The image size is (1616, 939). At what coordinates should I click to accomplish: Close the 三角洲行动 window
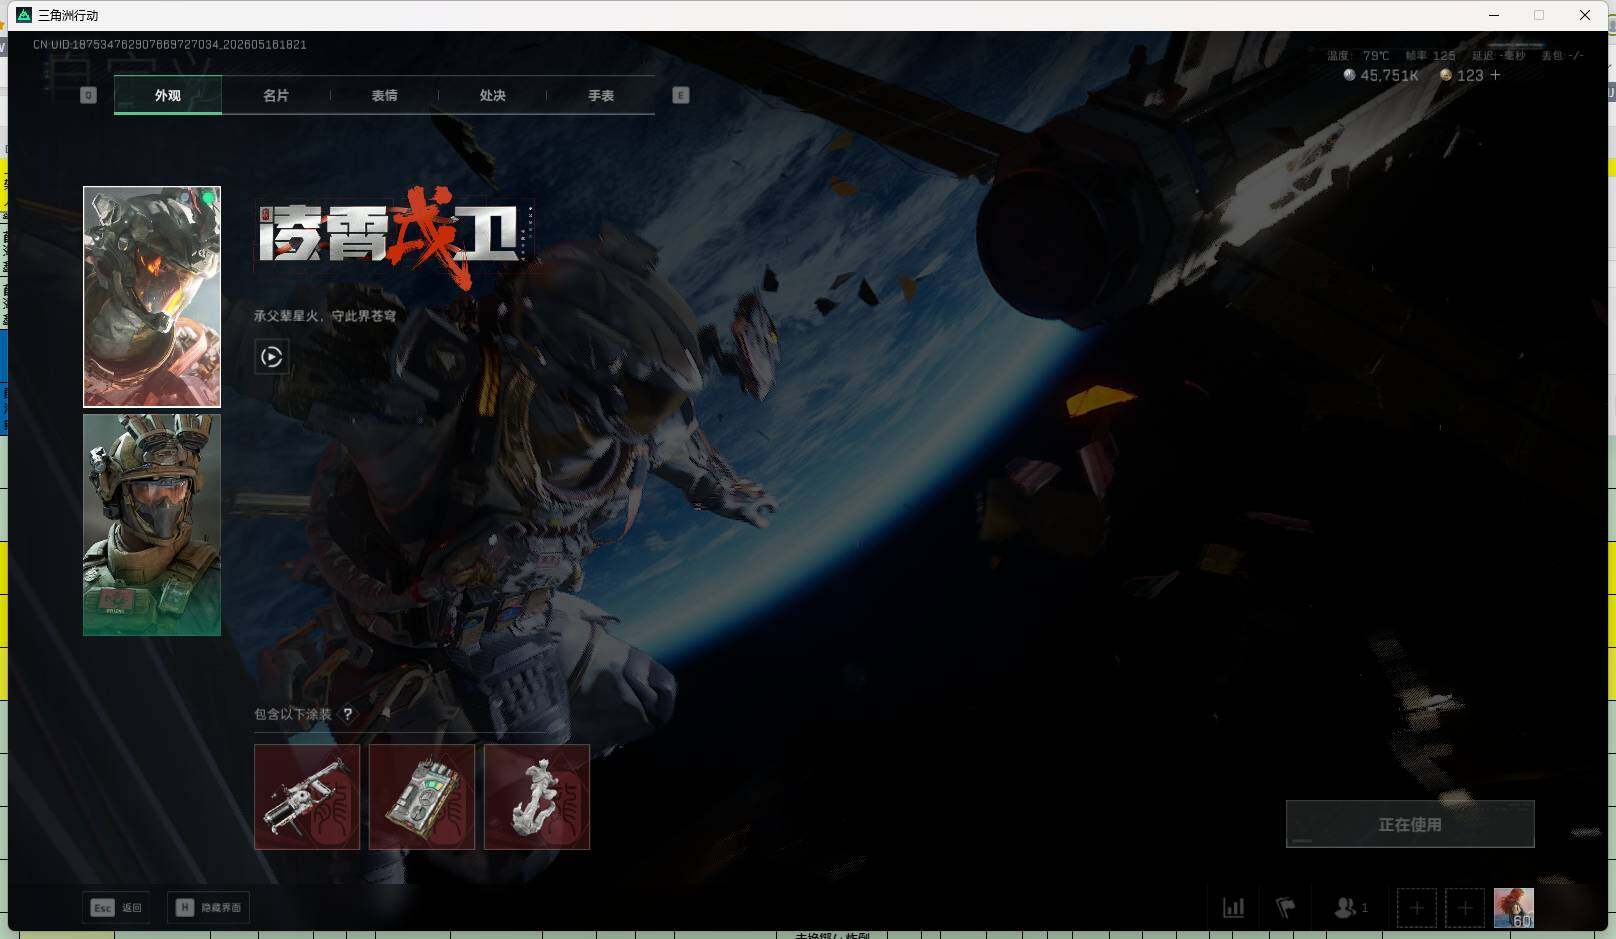coord(1585,15)
